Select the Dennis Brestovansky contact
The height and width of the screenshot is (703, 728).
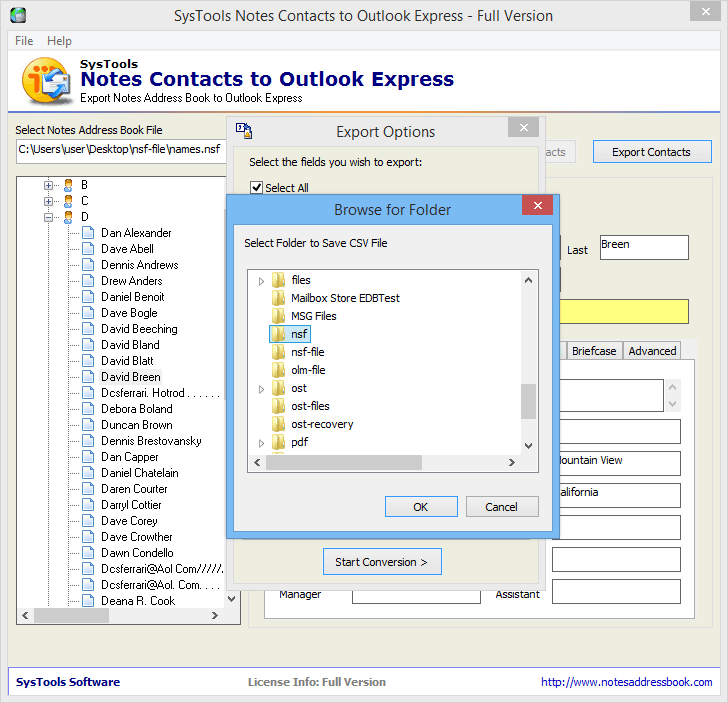[x=151, y=441]
